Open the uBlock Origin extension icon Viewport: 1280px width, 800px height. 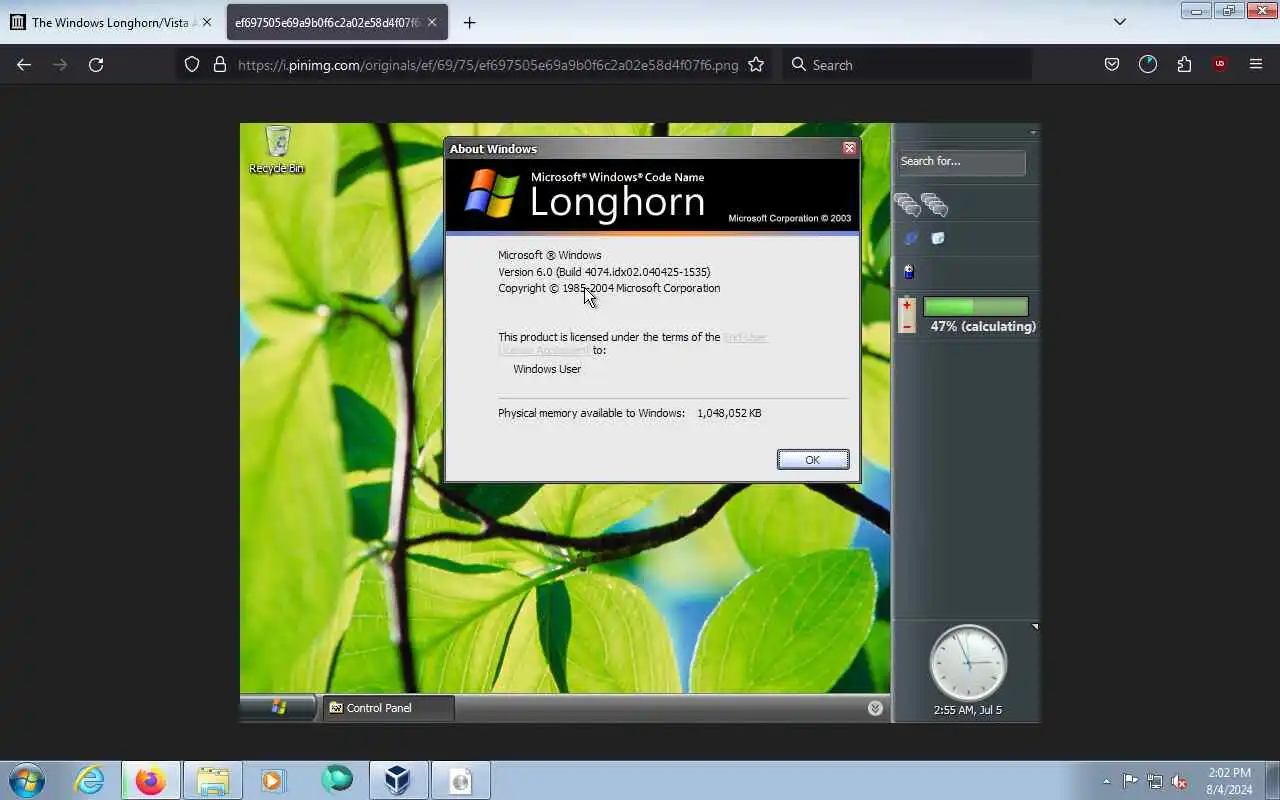1219,64
